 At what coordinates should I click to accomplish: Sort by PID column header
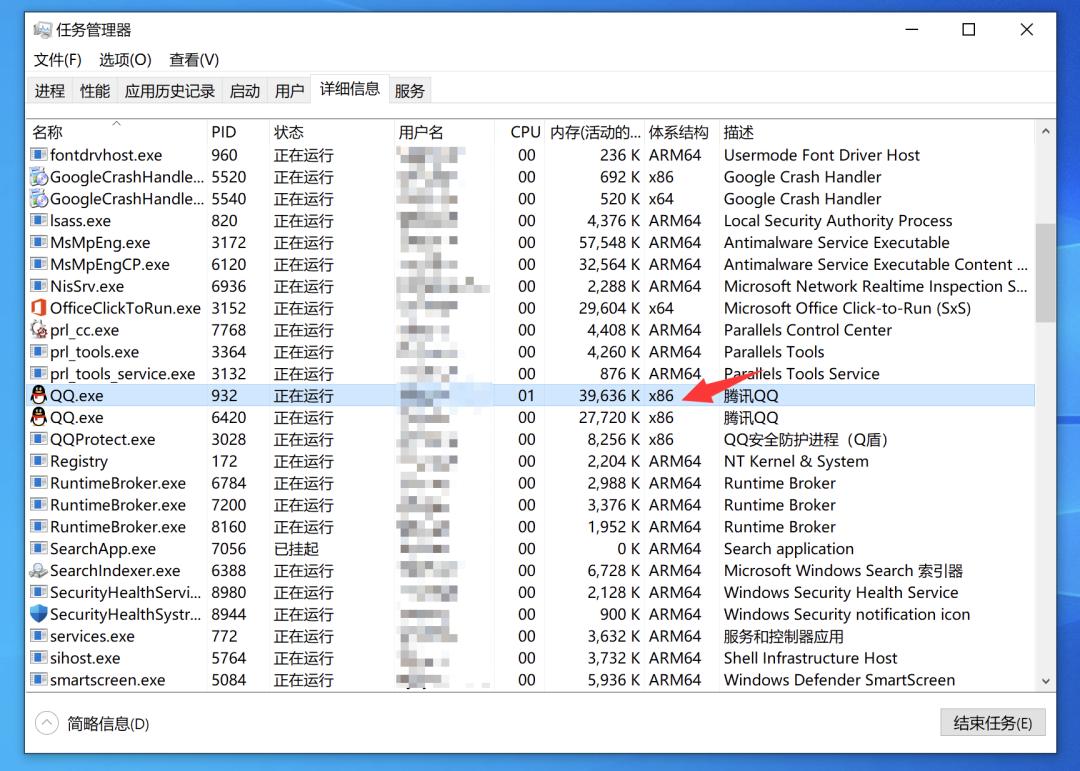click(224, 132)
